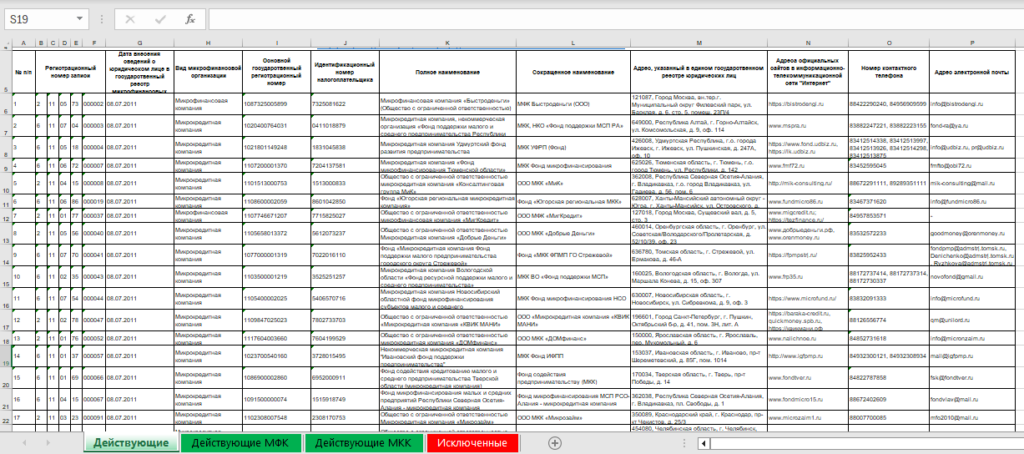Open the https://bistrodengi.ru website link

click(795, 103)
